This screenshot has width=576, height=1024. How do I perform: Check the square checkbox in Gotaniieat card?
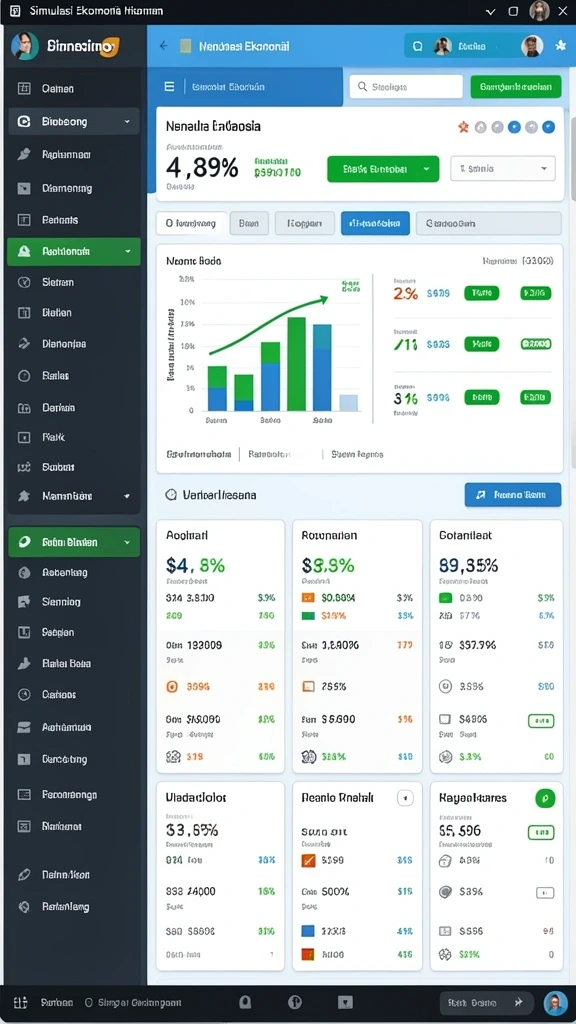[445, 719]
